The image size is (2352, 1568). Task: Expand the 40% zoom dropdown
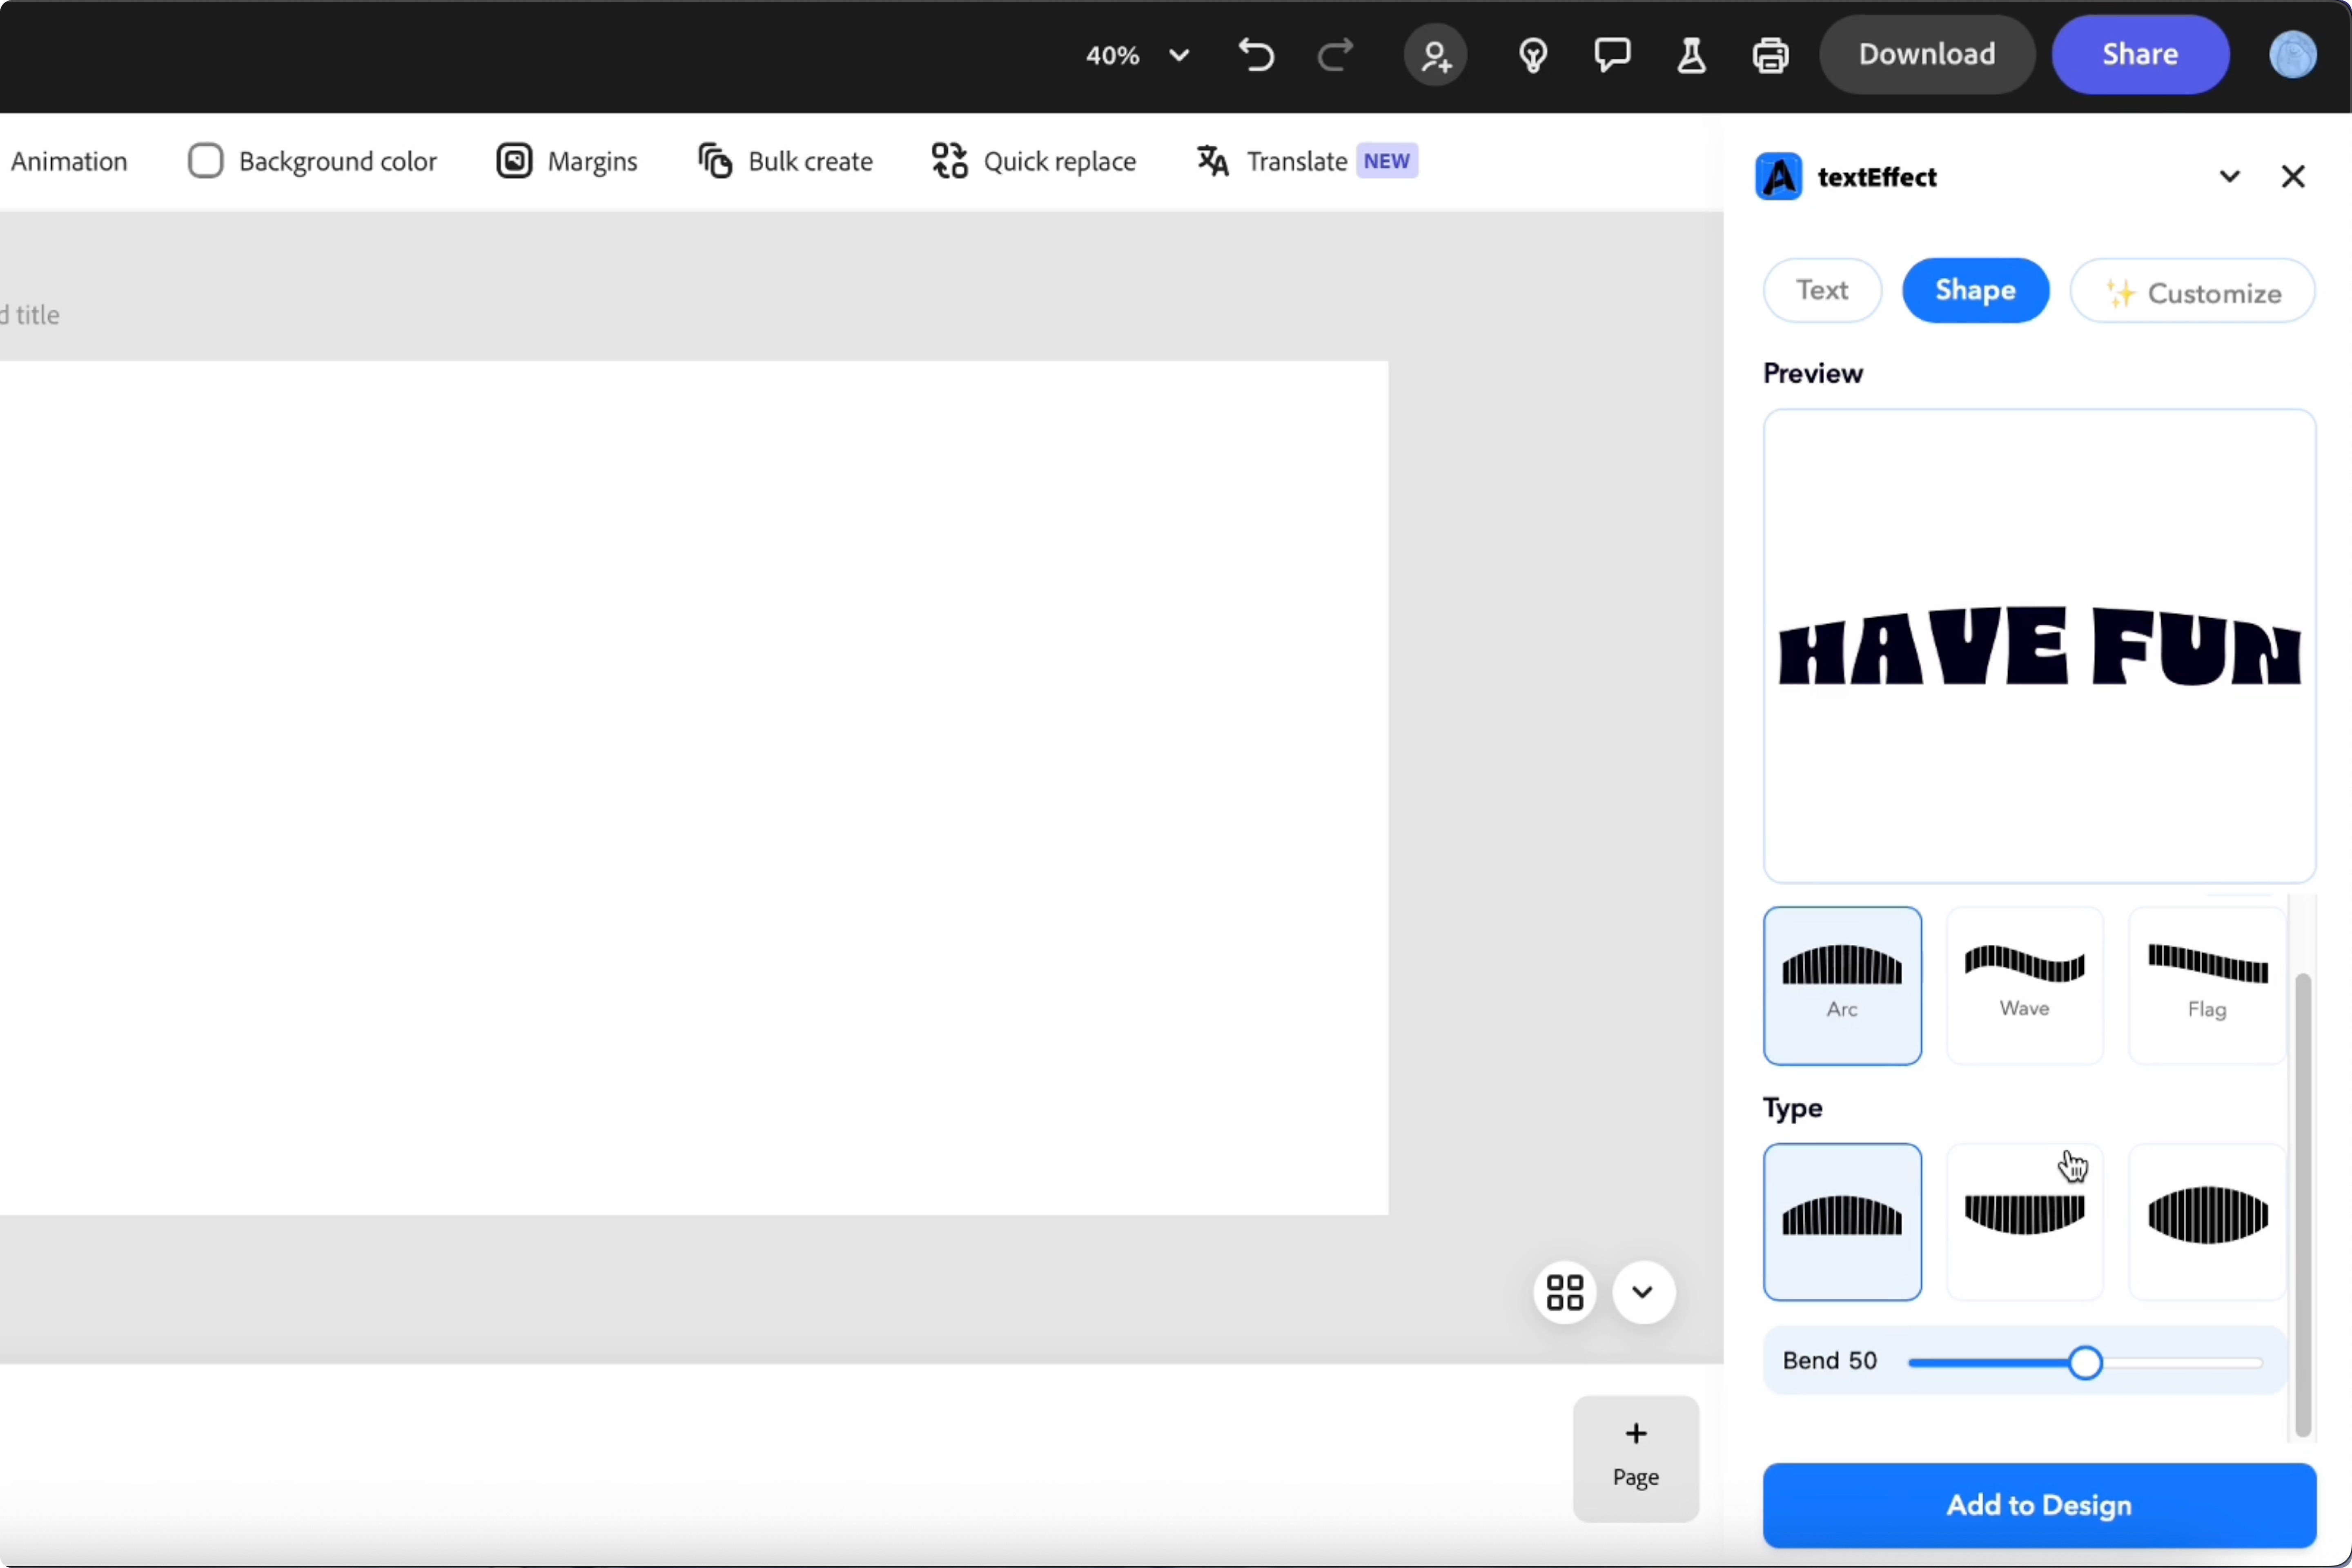(1178, 55)
